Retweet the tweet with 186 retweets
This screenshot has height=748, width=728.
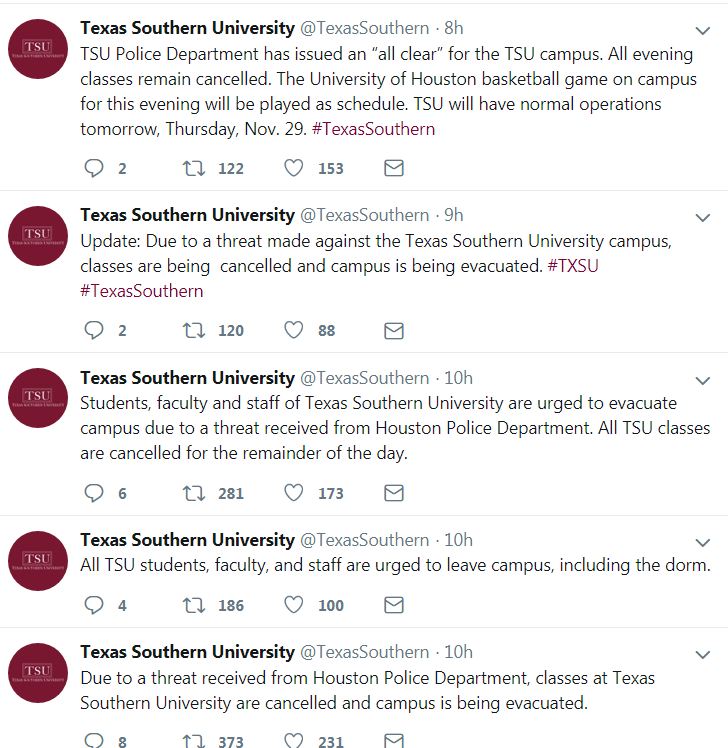click(x=194, y=605)
